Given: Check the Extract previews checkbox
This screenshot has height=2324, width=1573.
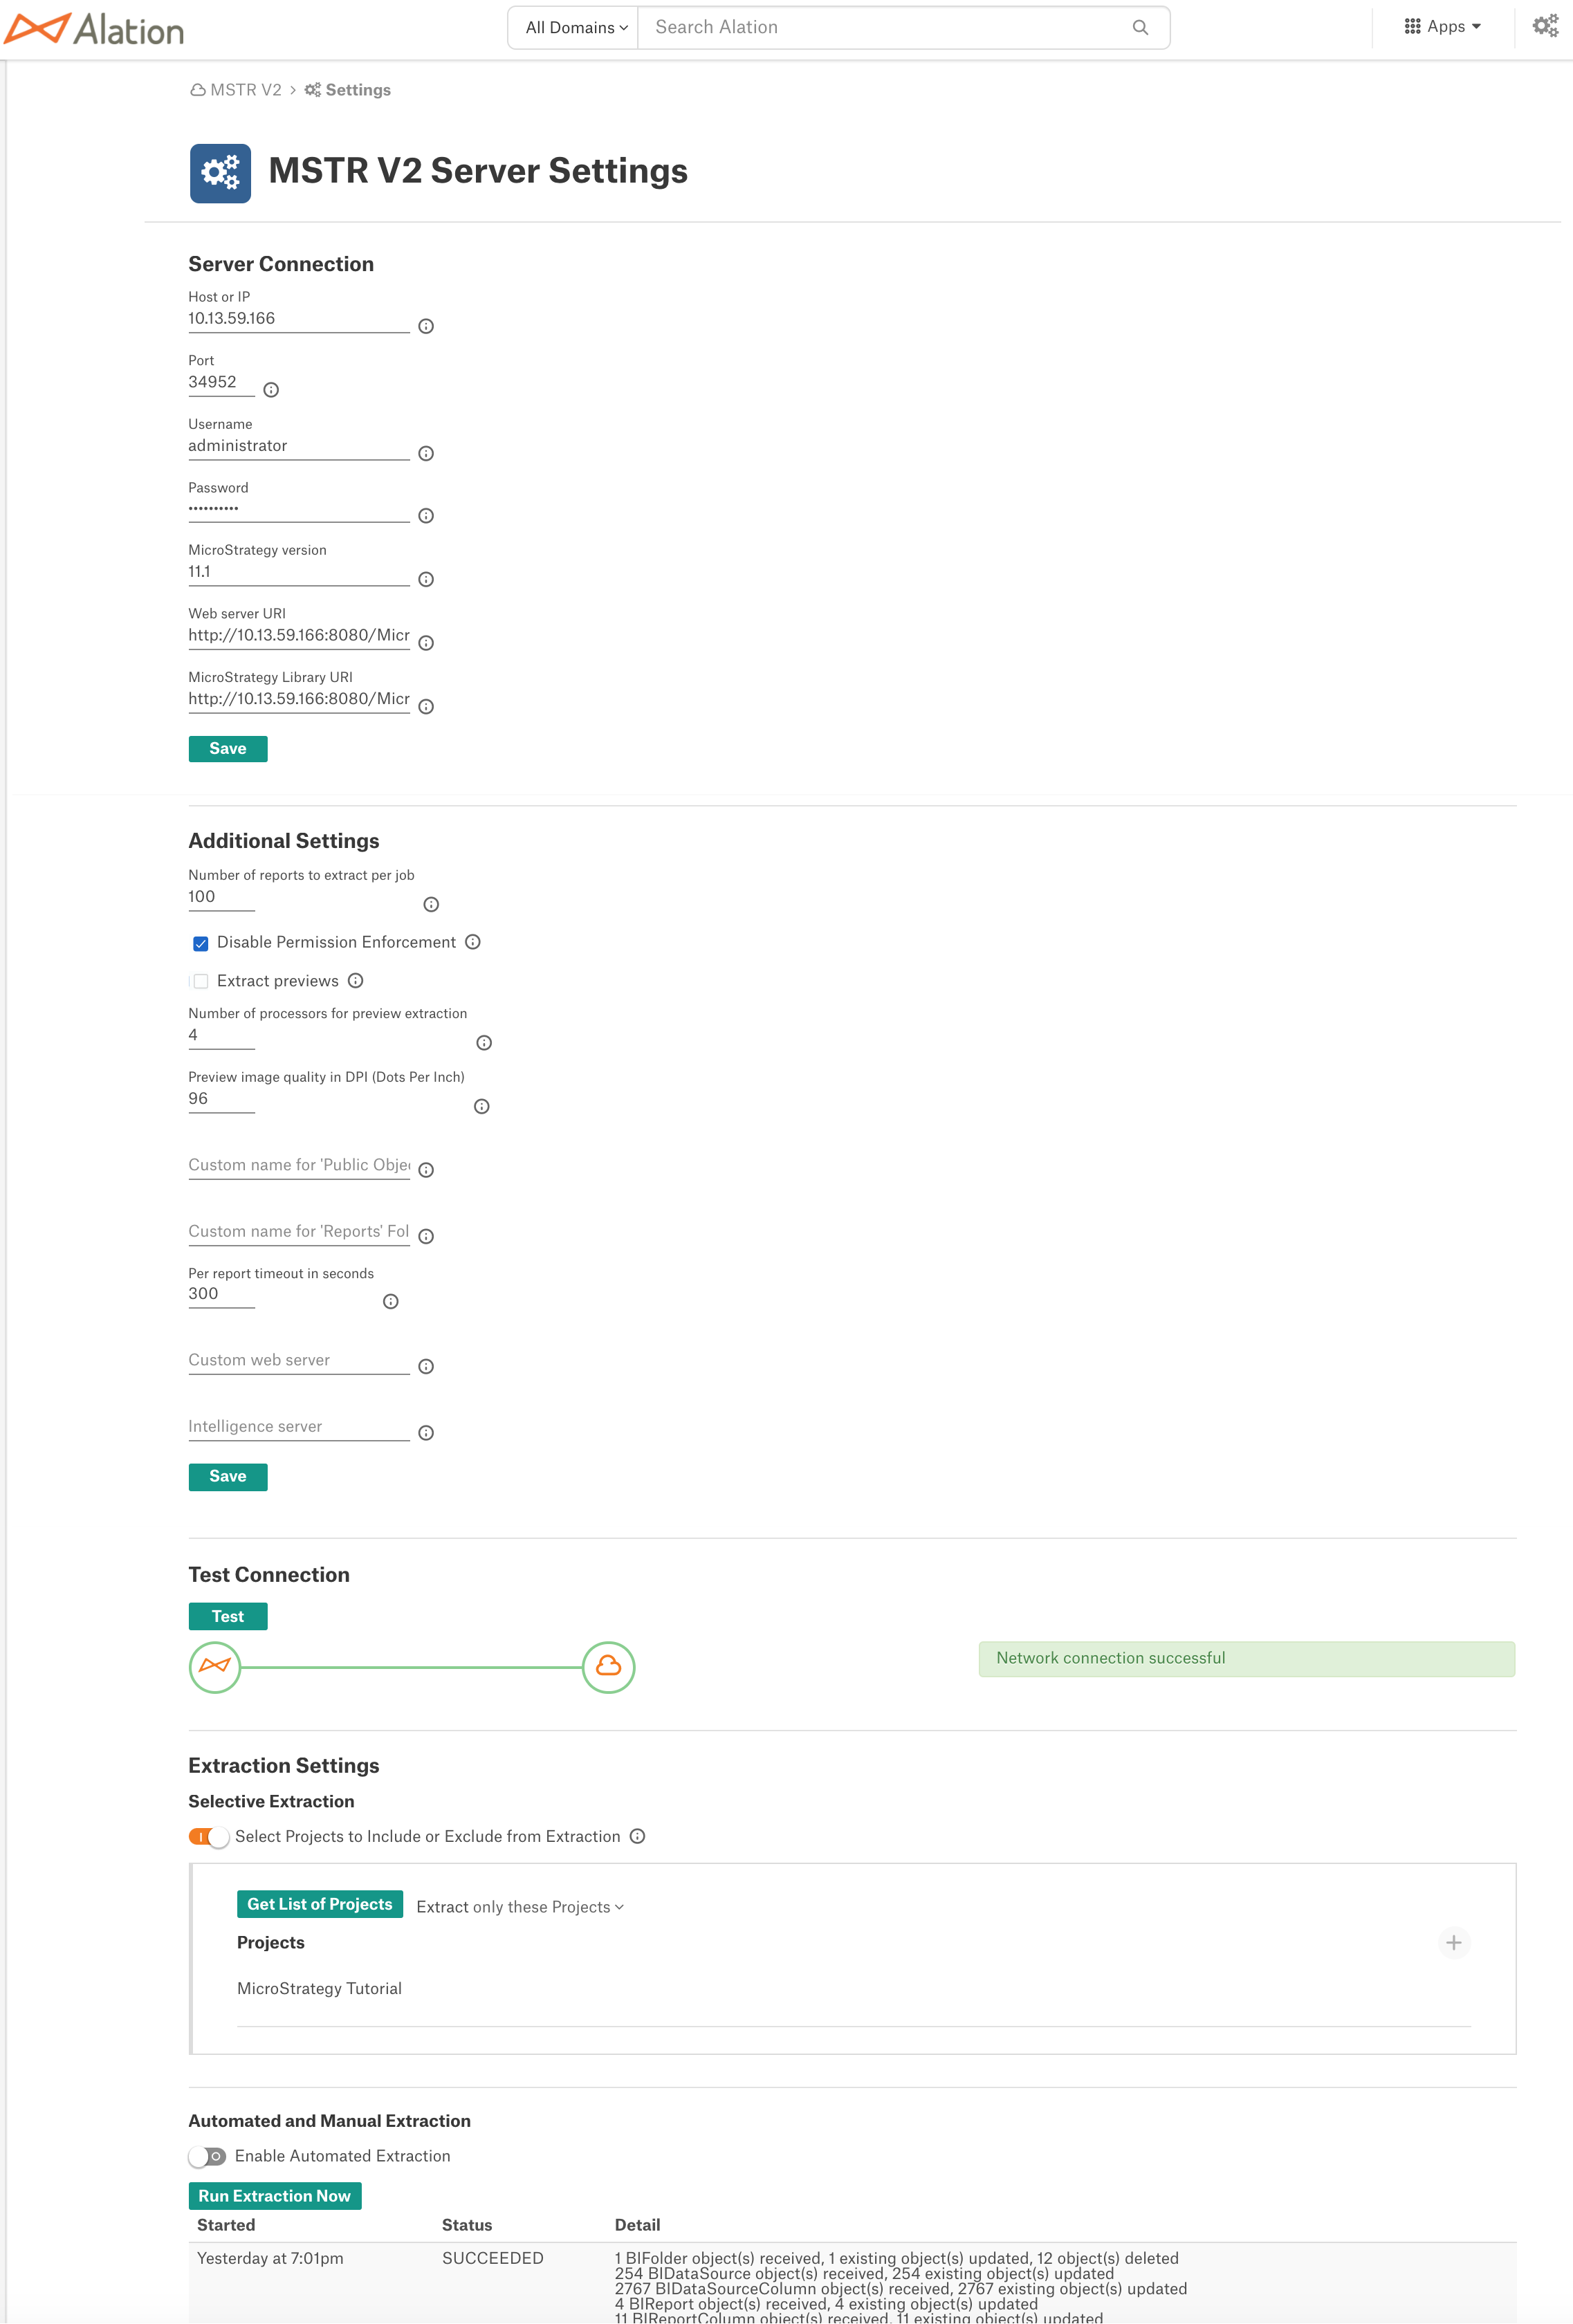Looking at the screenshot, I should tap(201, 981).
